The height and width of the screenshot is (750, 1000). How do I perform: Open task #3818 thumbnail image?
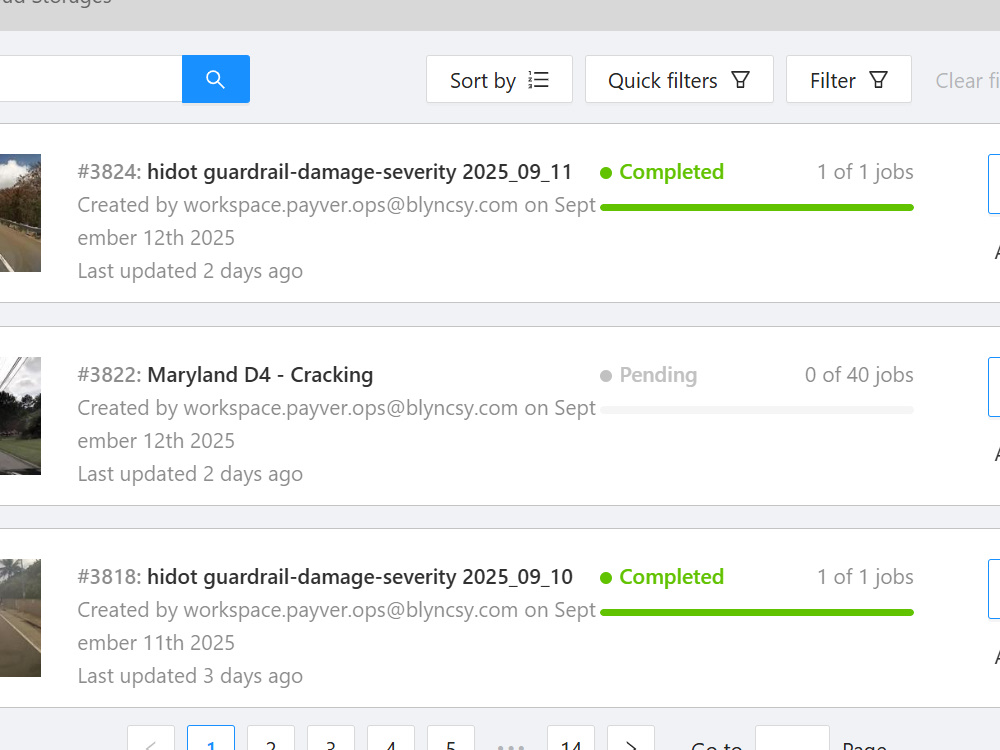click(x=20, y=618)
